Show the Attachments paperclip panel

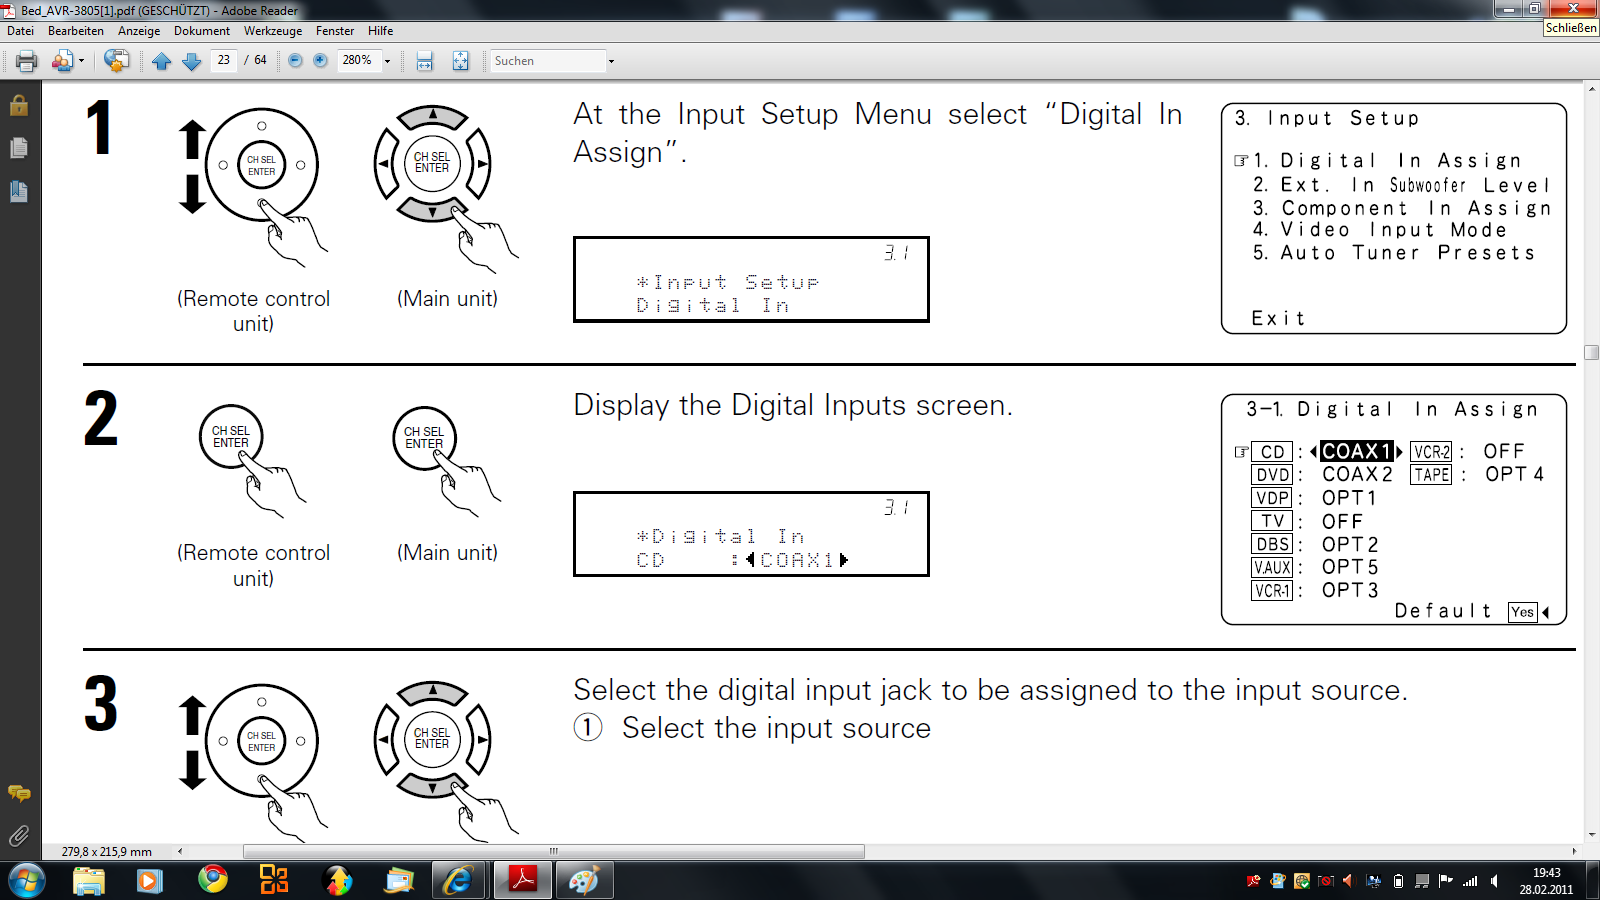[x=19, y=835]
